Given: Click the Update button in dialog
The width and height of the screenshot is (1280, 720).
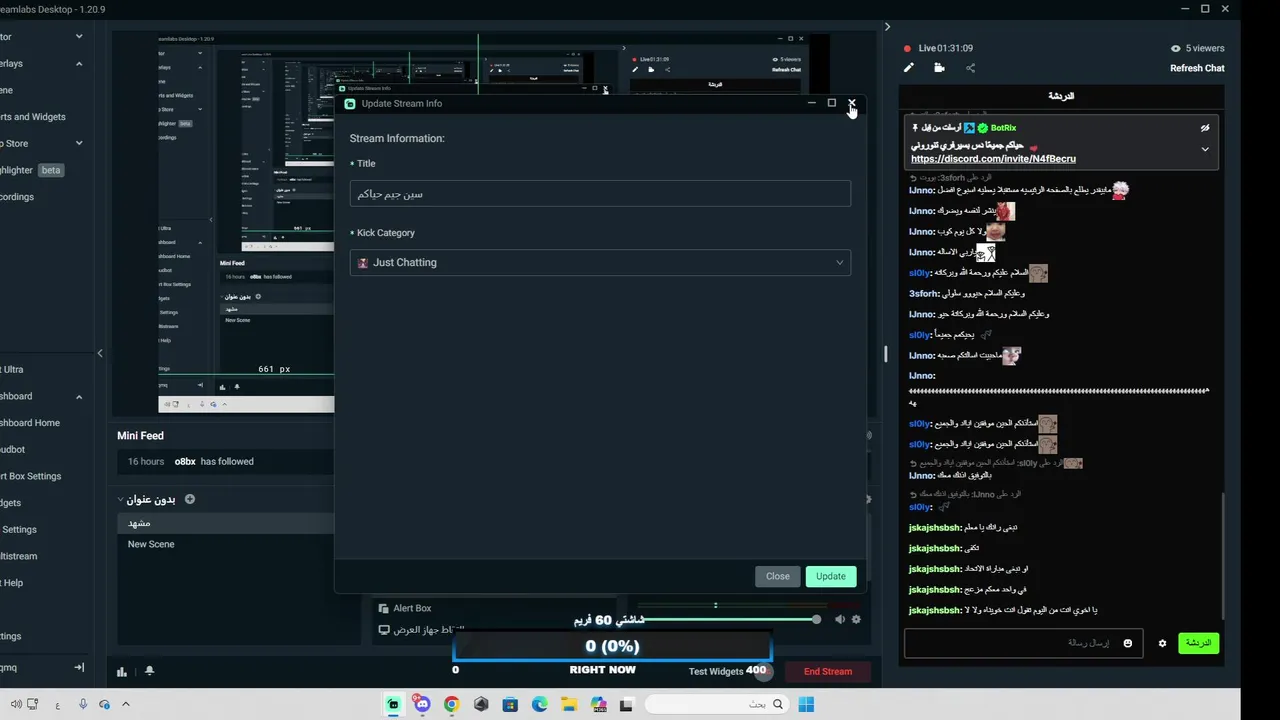Looking at the screenshot, I should click(831, 576).
